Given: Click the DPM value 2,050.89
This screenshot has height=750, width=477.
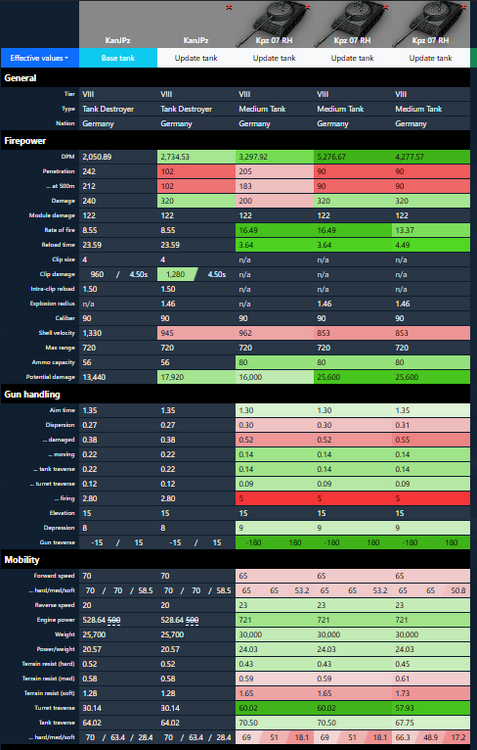Looking at the screenshot, I should coord(99,156).
